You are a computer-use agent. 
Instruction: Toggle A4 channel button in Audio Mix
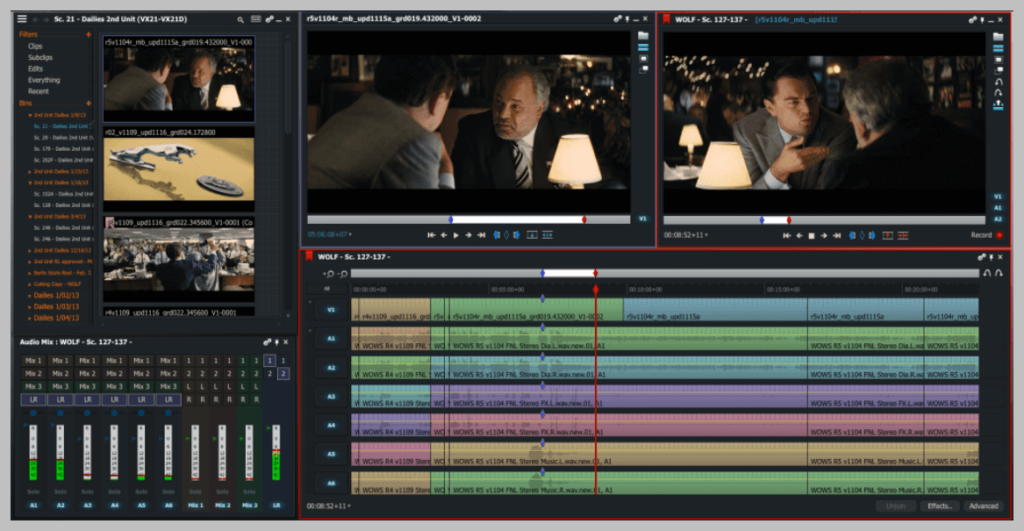pos(114,506)
